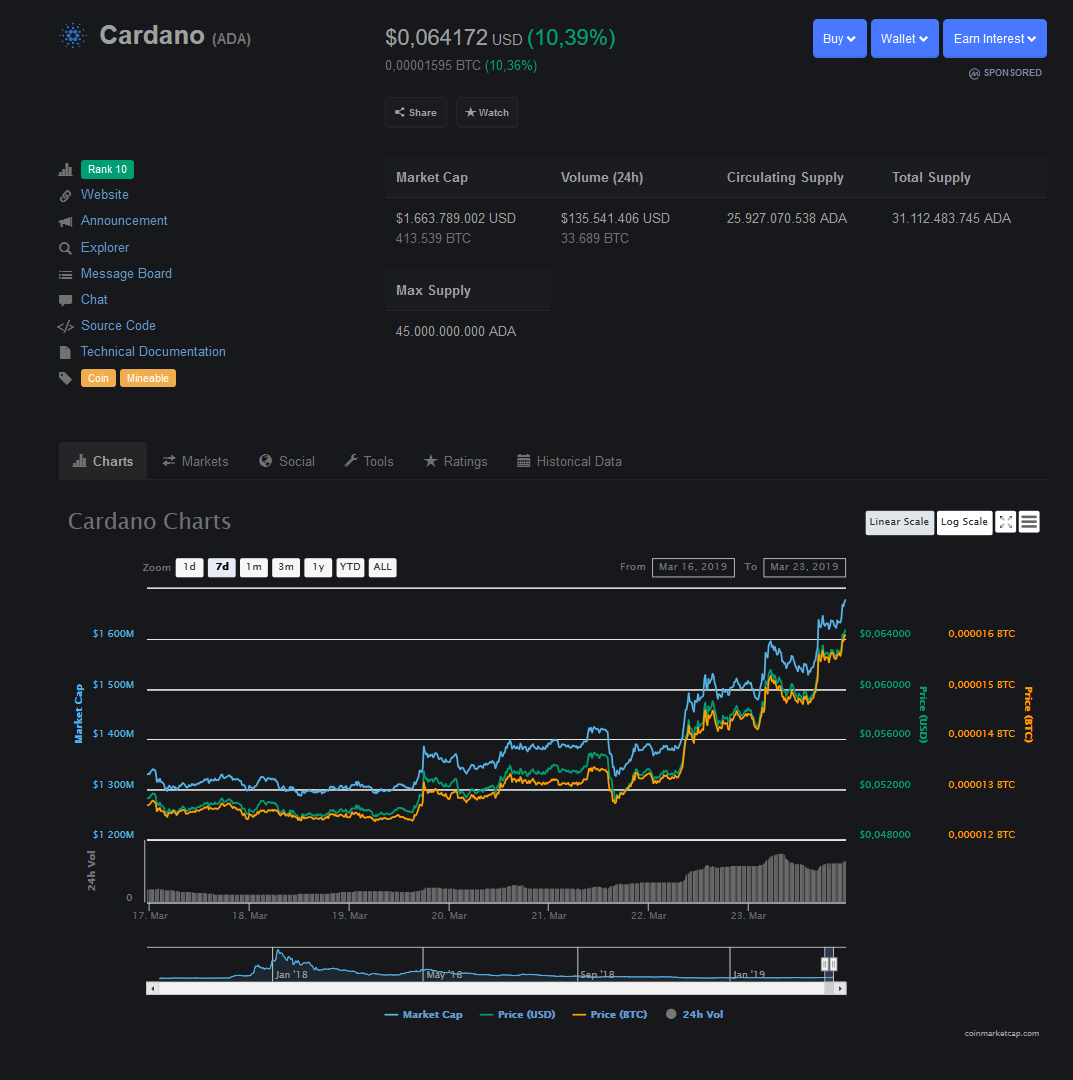Click the navigator left range handle
This screenshot has height=1080, width=1073.
point(825,964)
